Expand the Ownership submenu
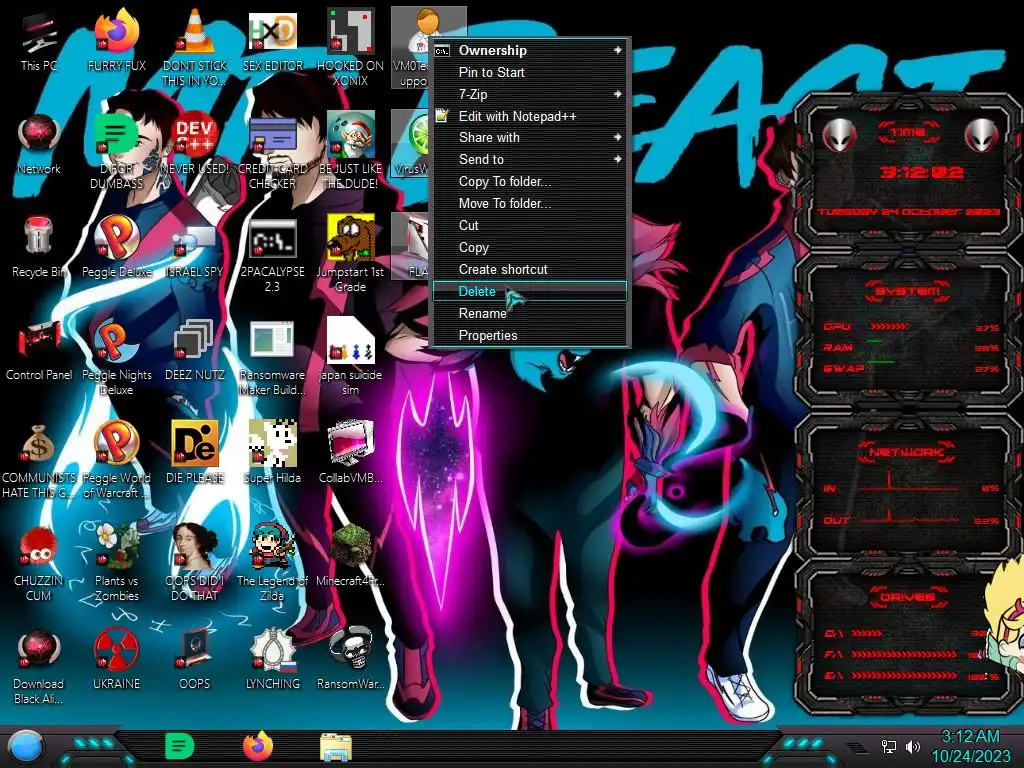1024x768 pixels. pyautogui.click(x=530, y=50)
